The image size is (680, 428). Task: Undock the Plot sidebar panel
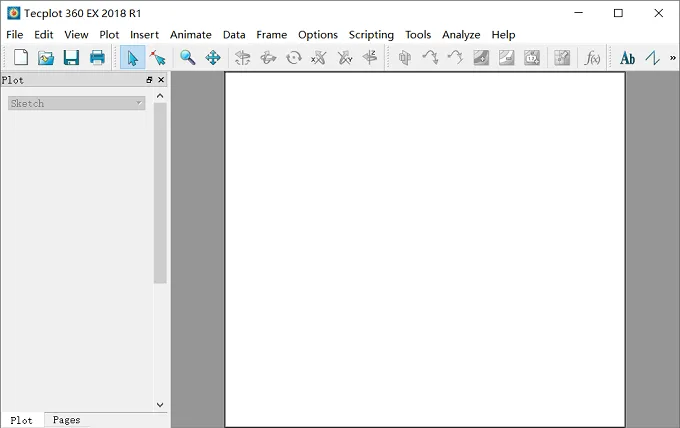149,80
